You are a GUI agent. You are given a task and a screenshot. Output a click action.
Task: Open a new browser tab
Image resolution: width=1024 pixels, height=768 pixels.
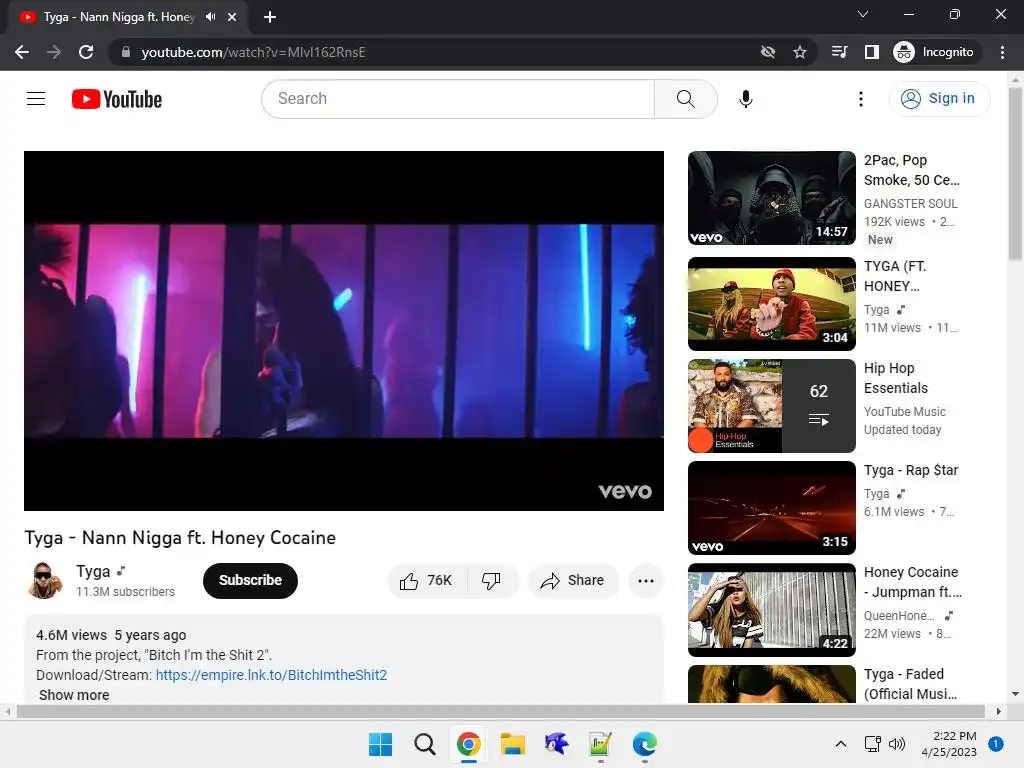270,17
